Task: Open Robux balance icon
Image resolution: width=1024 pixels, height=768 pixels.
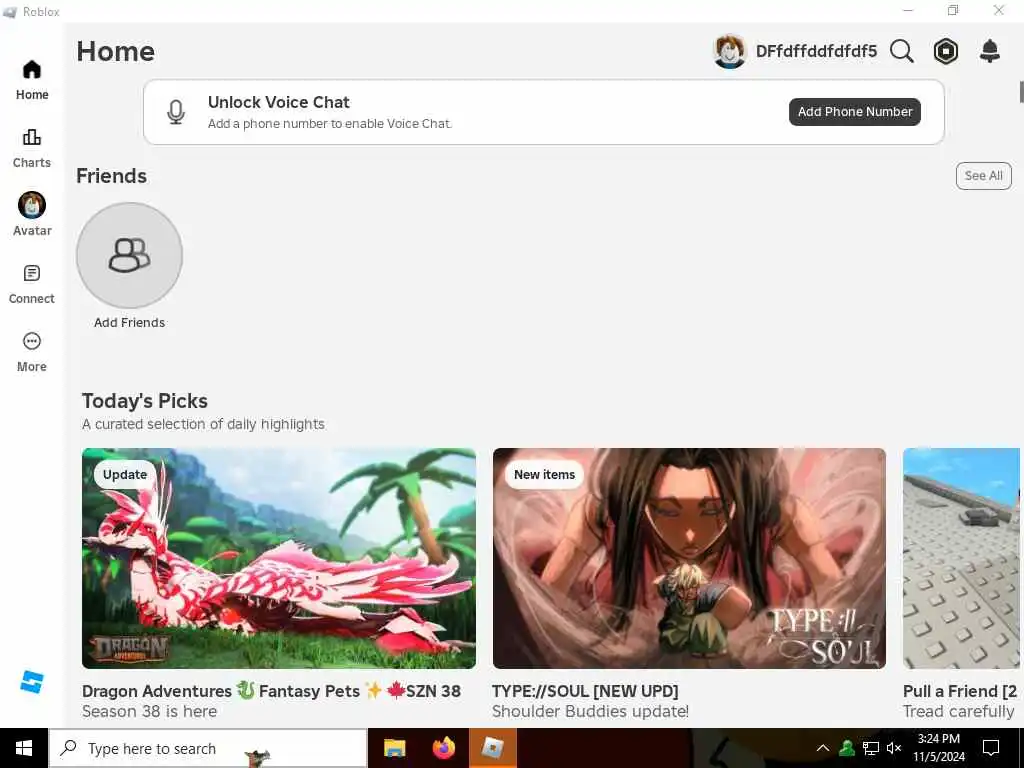Action: [946, 51]
